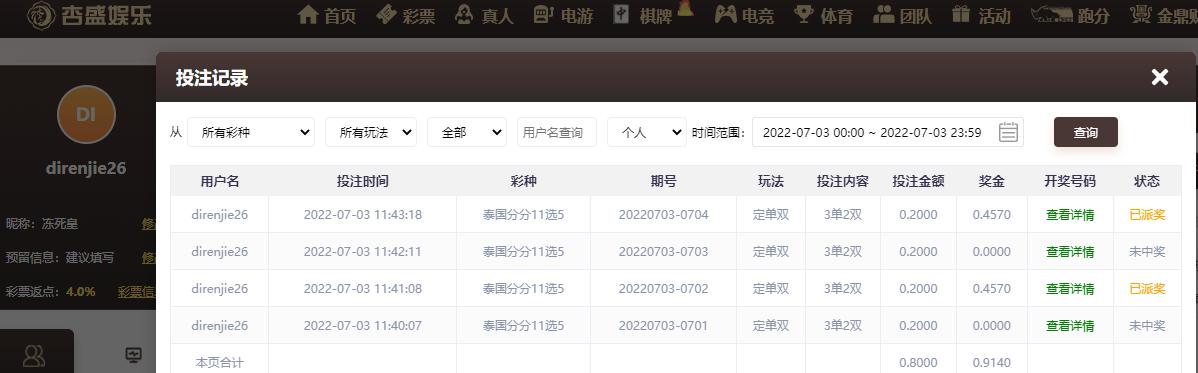Click the 投注金额 column header
The height and width of the screenshot is (373, 1198).
(918, 181)
